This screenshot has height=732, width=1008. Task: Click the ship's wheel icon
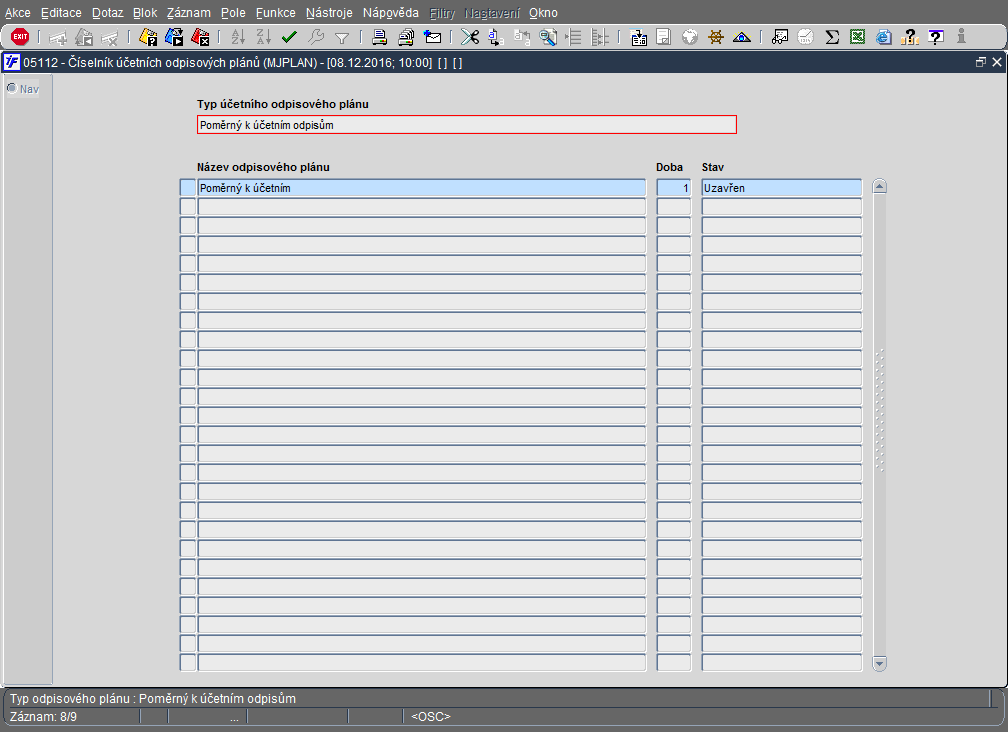(715, 37)
